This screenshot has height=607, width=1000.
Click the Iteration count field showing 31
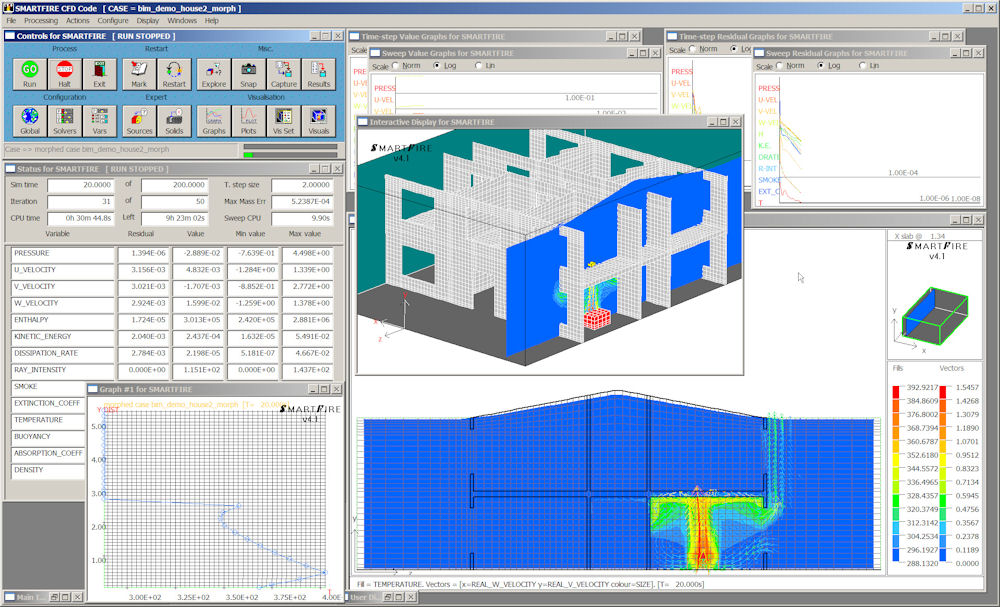click(x=80, y=201)
